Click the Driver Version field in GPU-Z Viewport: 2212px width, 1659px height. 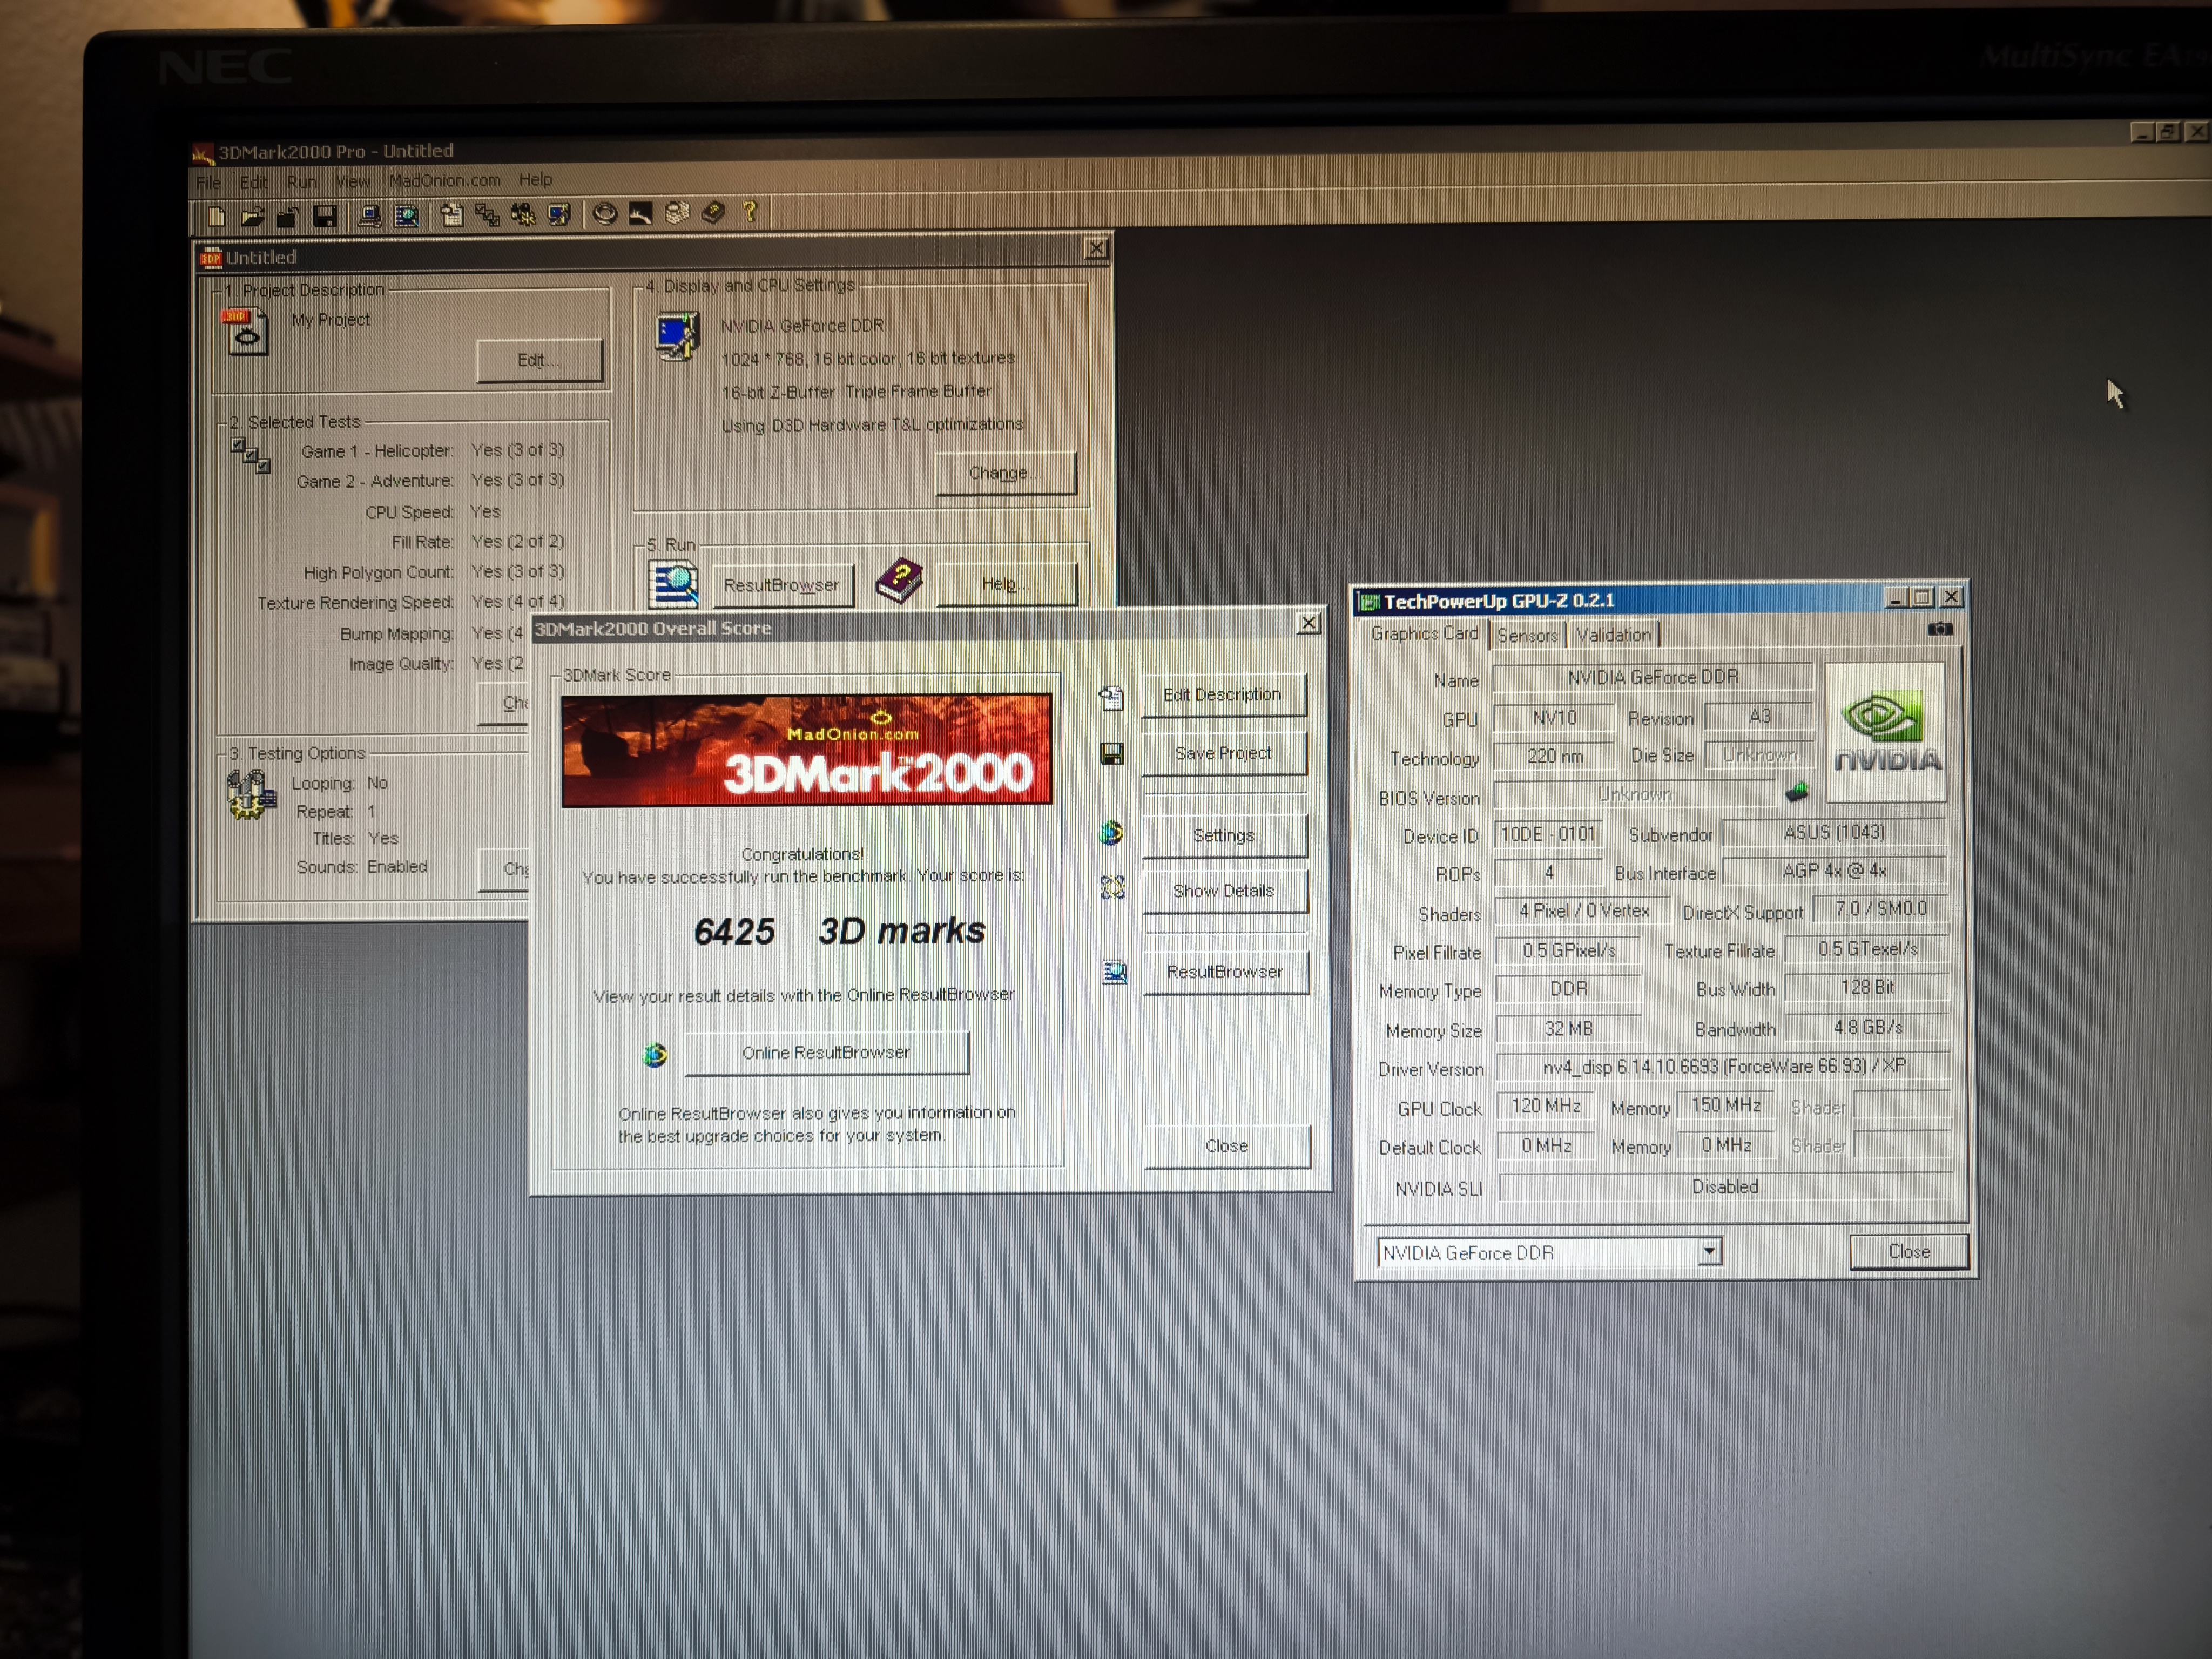pos(1722,1067)
